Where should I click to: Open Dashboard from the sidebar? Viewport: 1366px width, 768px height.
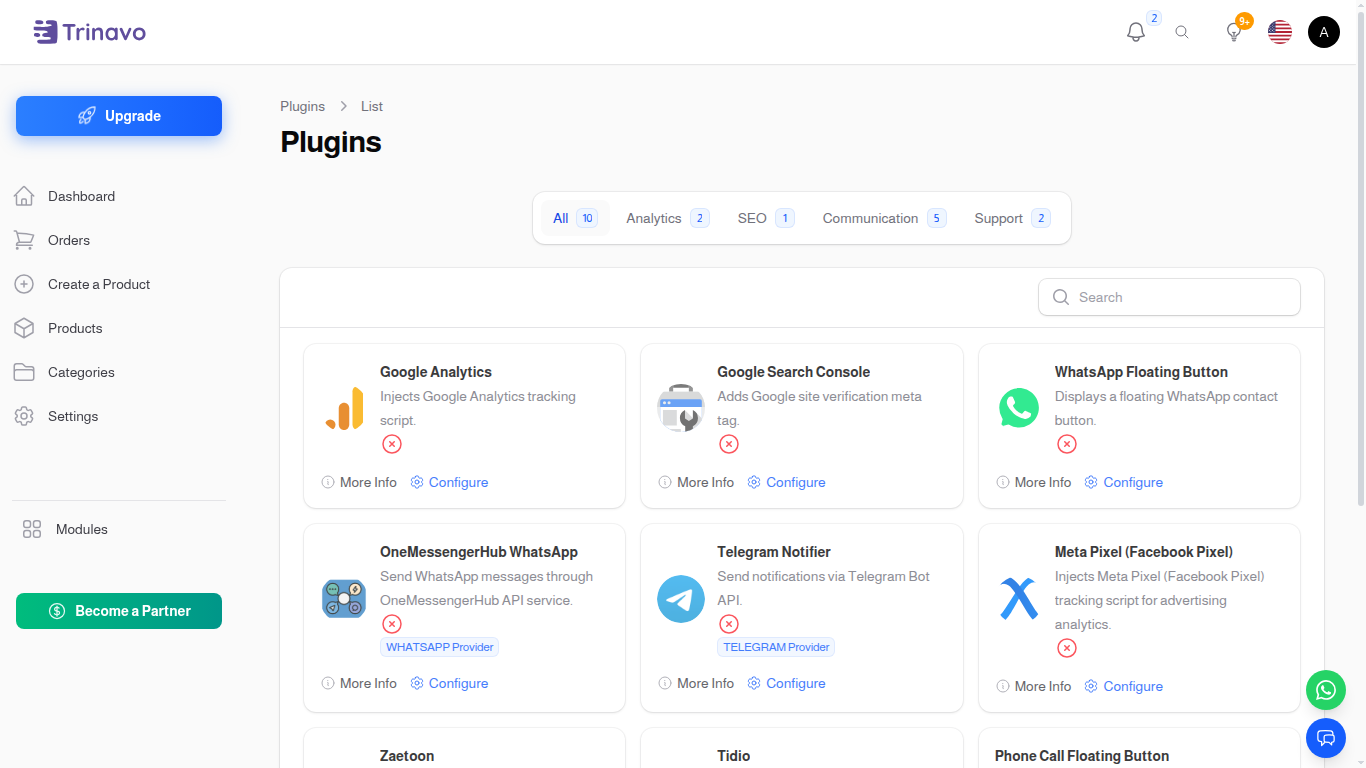point(119,196)
